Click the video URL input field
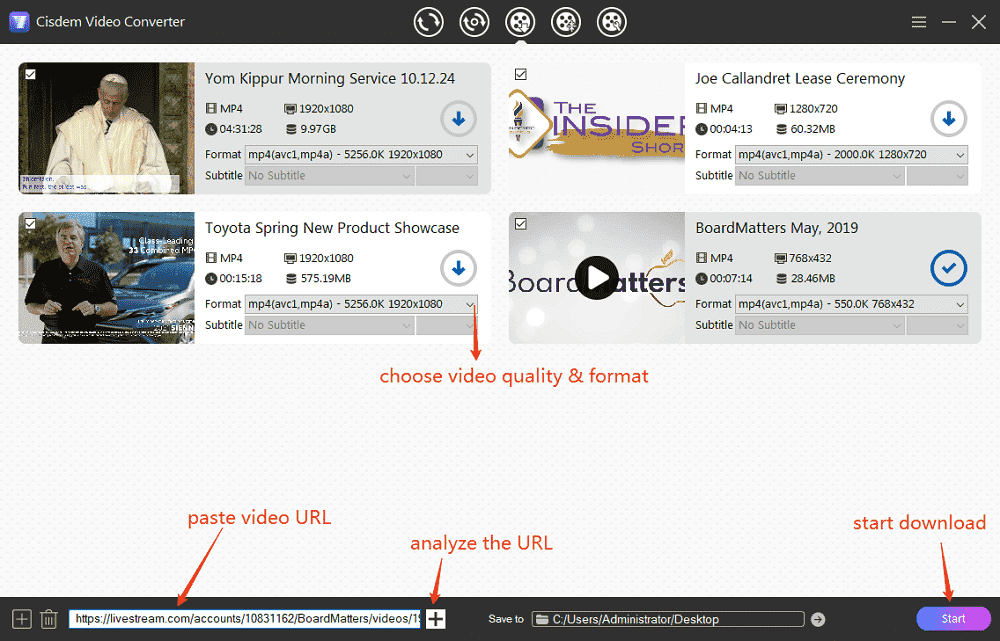This screenshot has height=641, width=1000. point(245,619)
